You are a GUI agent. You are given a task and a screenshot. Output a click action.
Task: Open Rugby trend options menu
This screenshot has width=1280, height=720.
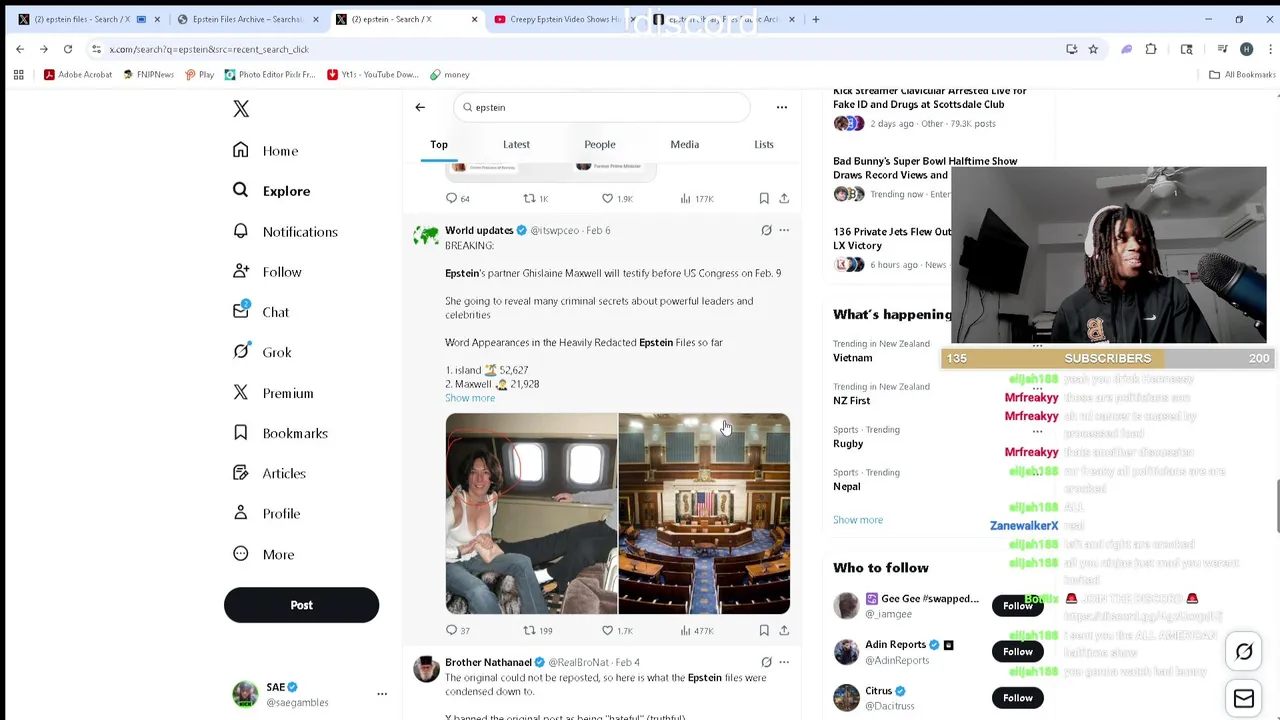tap(1037, 432)
